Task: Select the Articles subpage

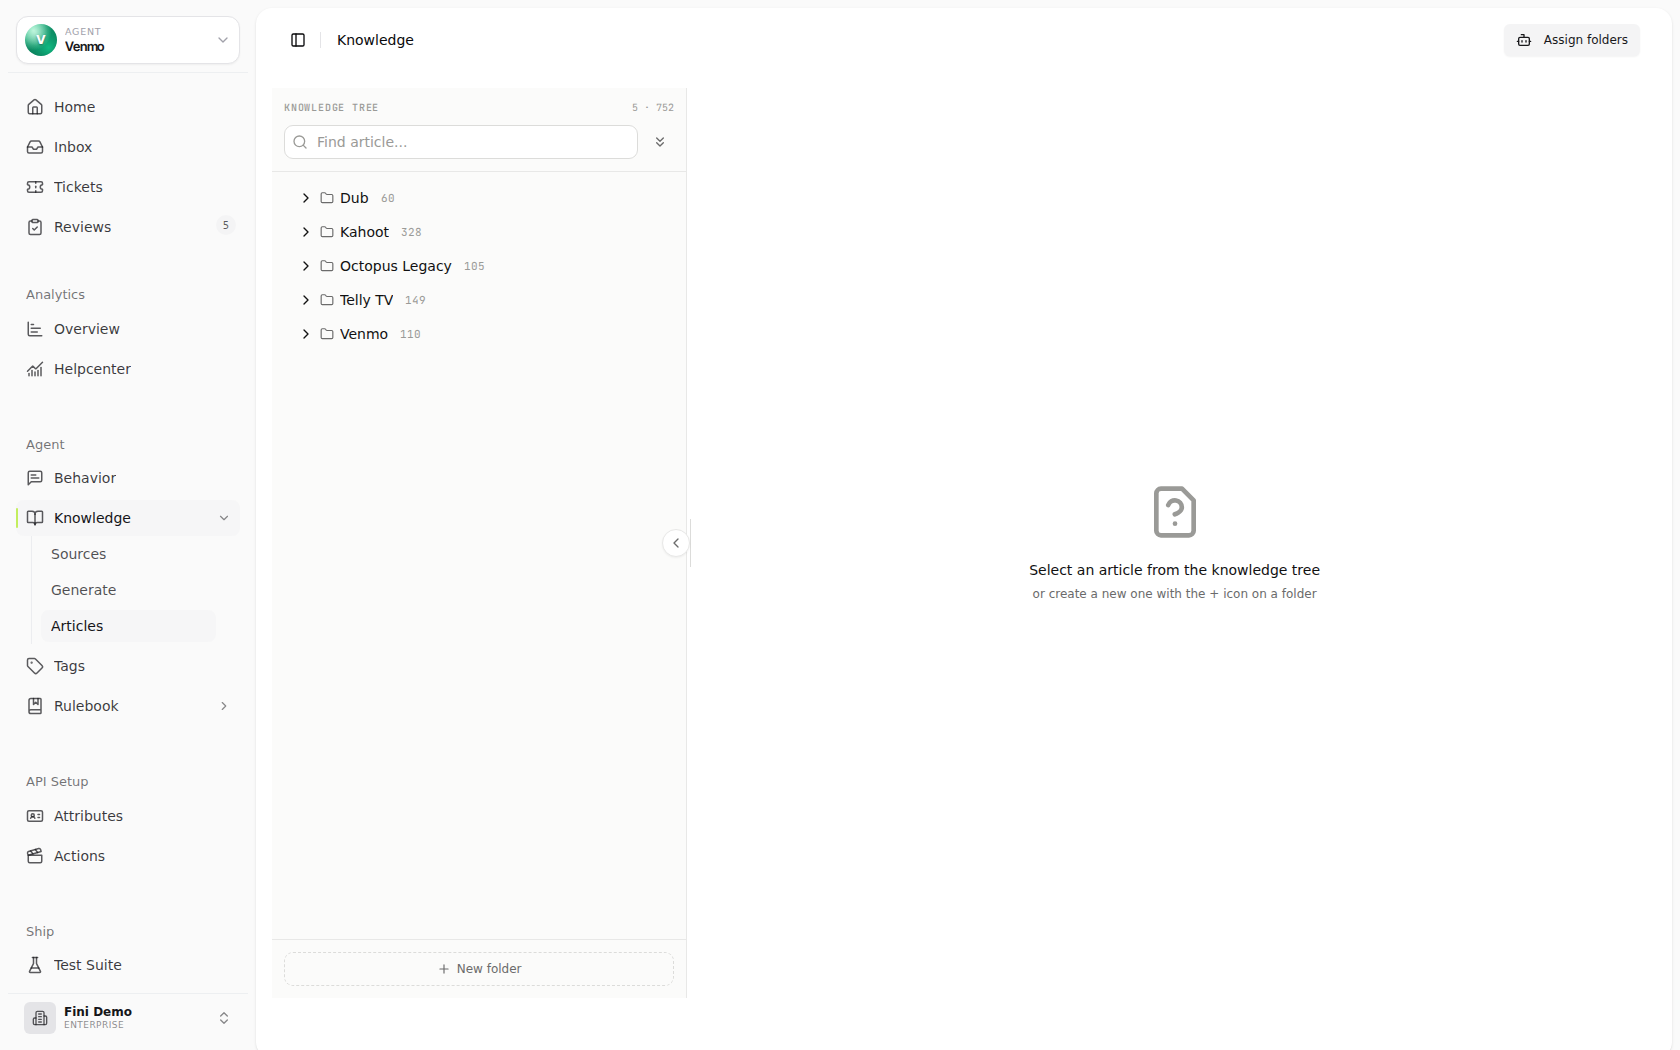Action: click(x=128, y=626)
